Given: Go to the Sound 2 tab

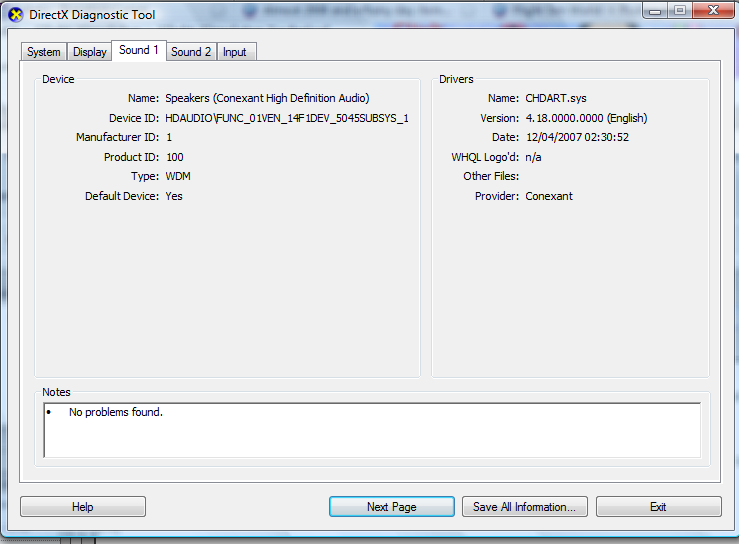Looking at the screenshot, I should (x=191, y=52).
